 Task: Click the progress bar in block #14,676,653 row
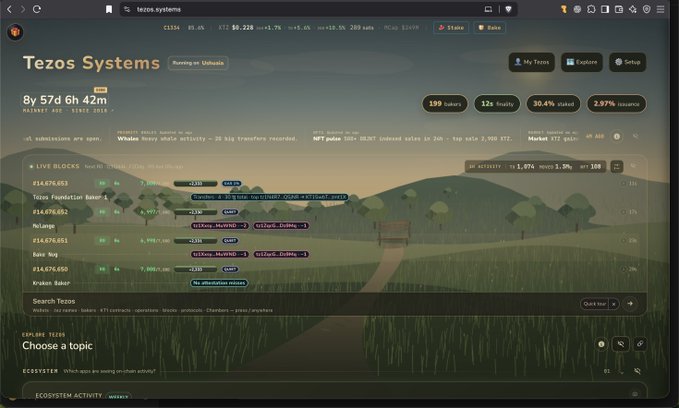coord(195,184)
